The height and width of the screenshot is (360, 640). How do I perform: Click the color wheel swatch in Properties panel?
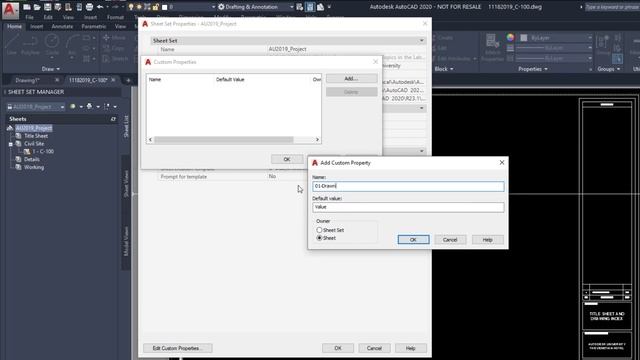point(510,37)
